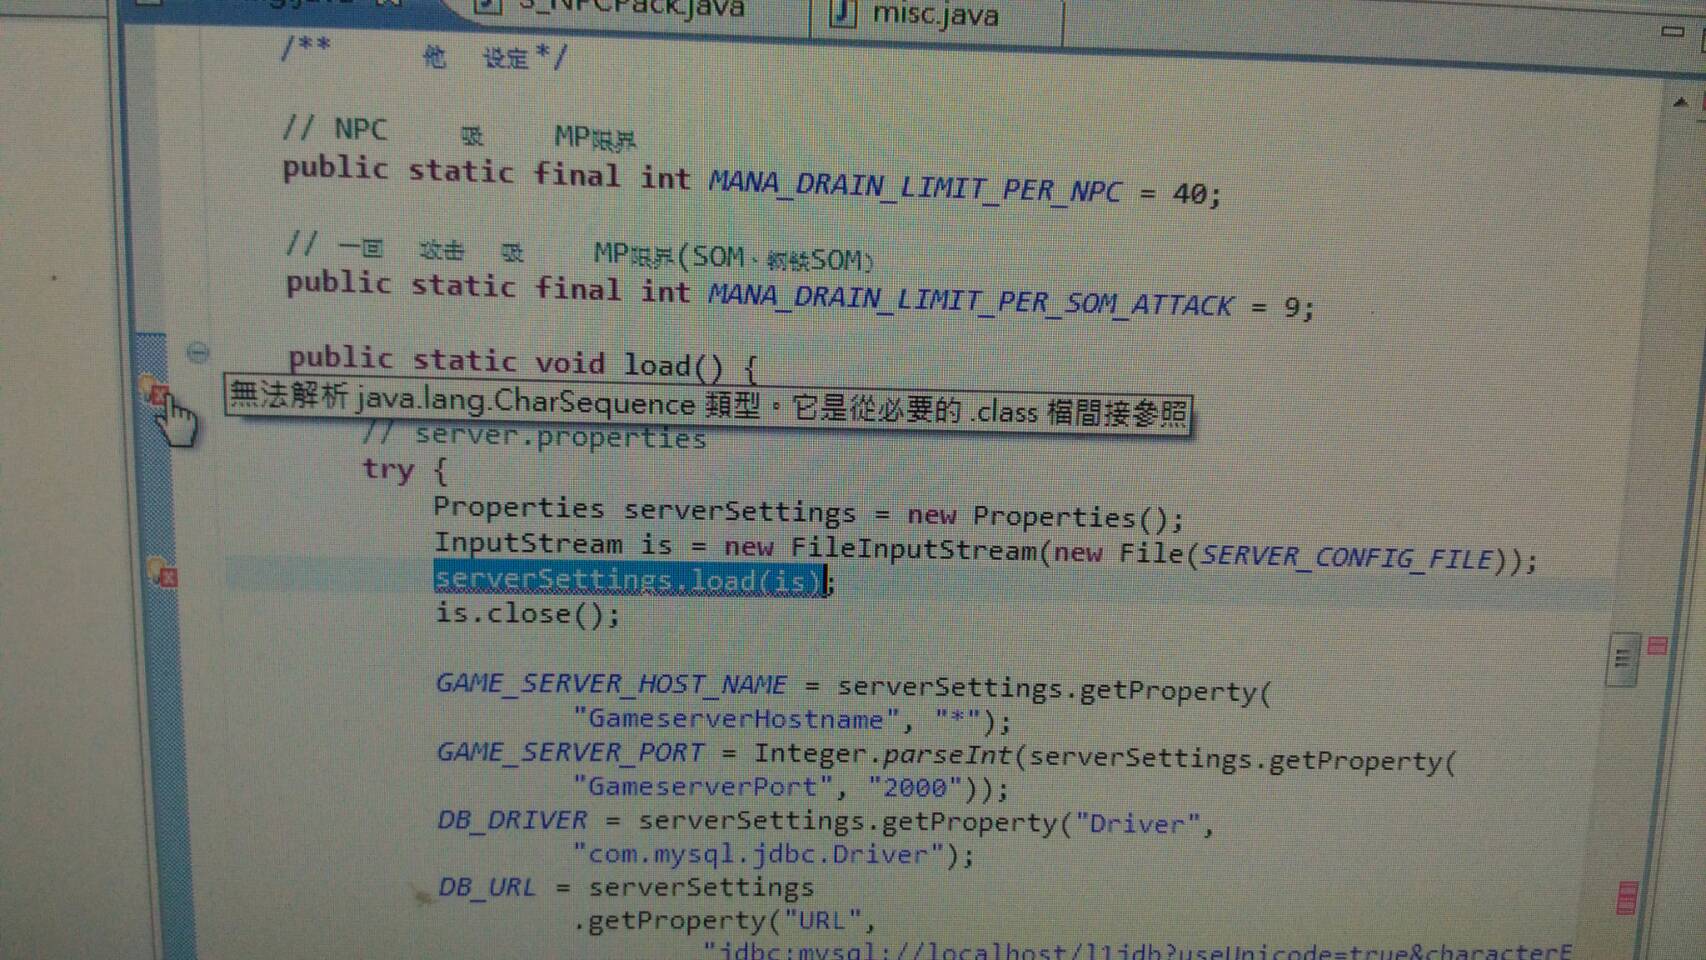The height and width of the screenshot is (960, 1706).
Task: Click the "// NPC" MP limit comment line
Action: 459,132
